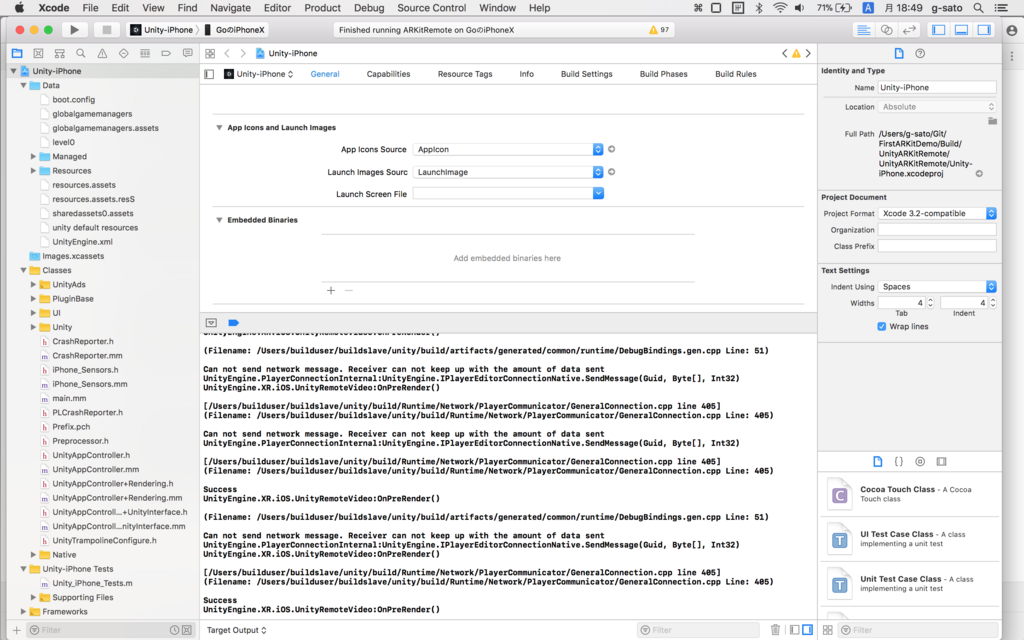Screen dimensions: 1024x640
Task: Choose location with the folder button
Action: pyautogui.click(x=992, y=121)
